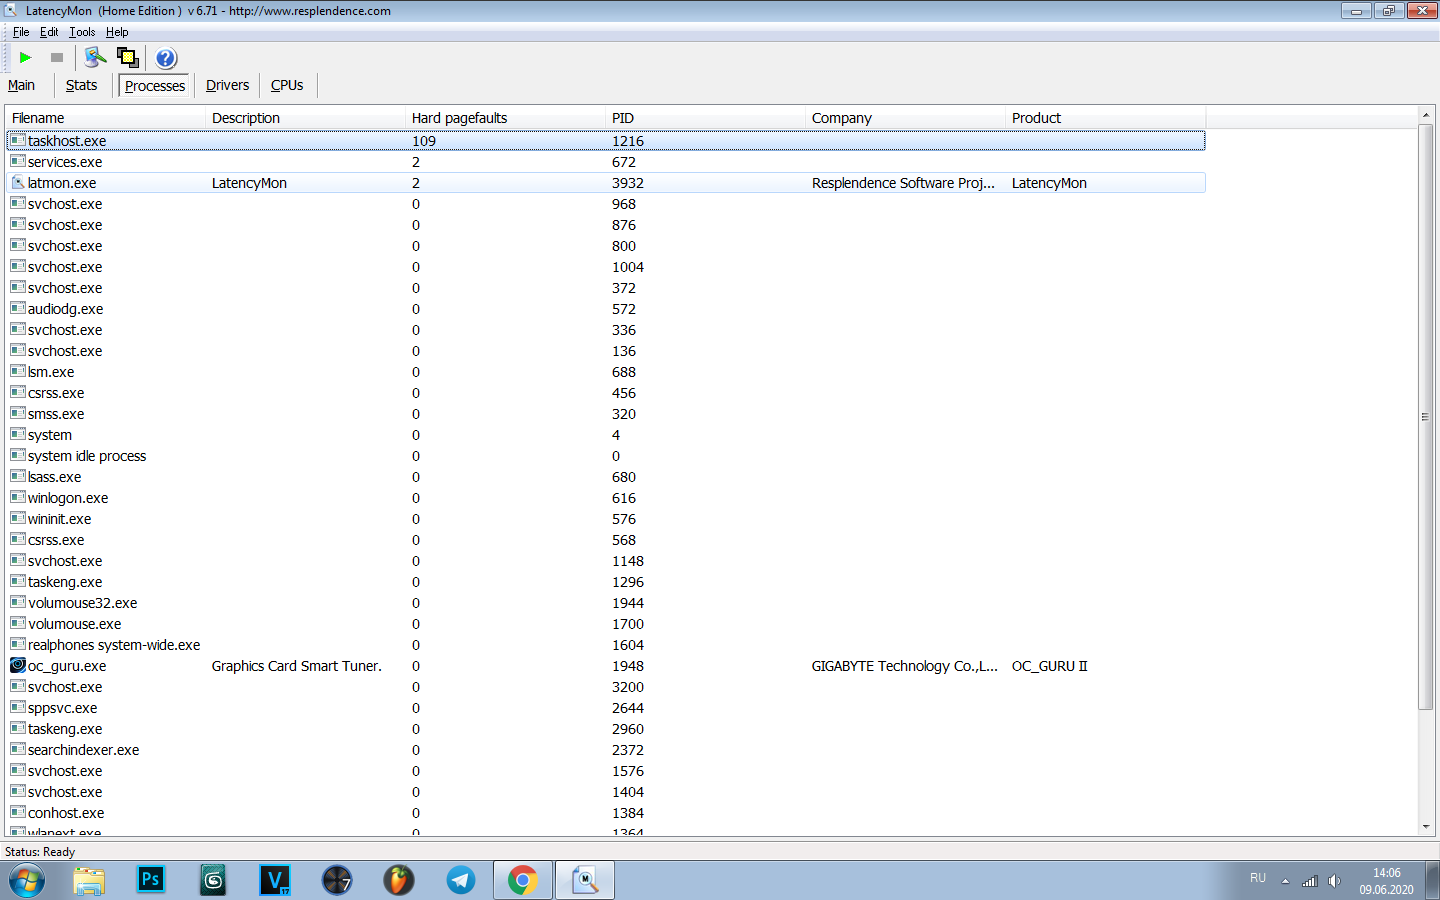Select the system idle process row
This screenshot has height=900, width=1440.
(x=606, y=456)
